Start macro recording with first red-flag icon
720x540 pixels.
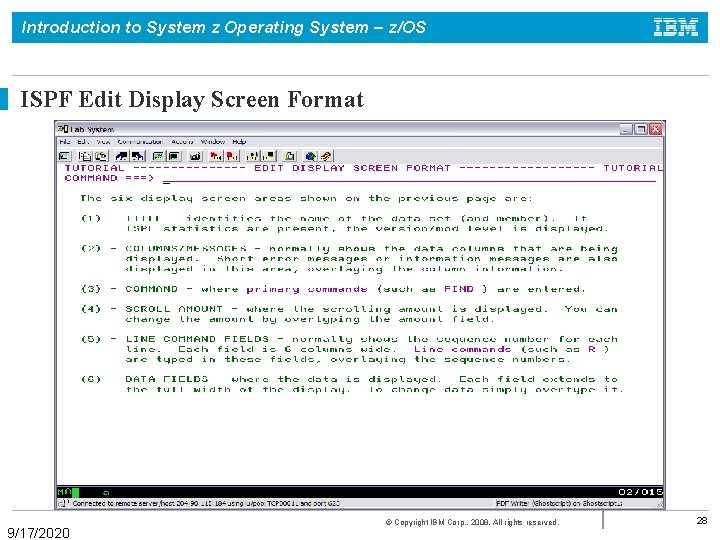pos(216,156)
